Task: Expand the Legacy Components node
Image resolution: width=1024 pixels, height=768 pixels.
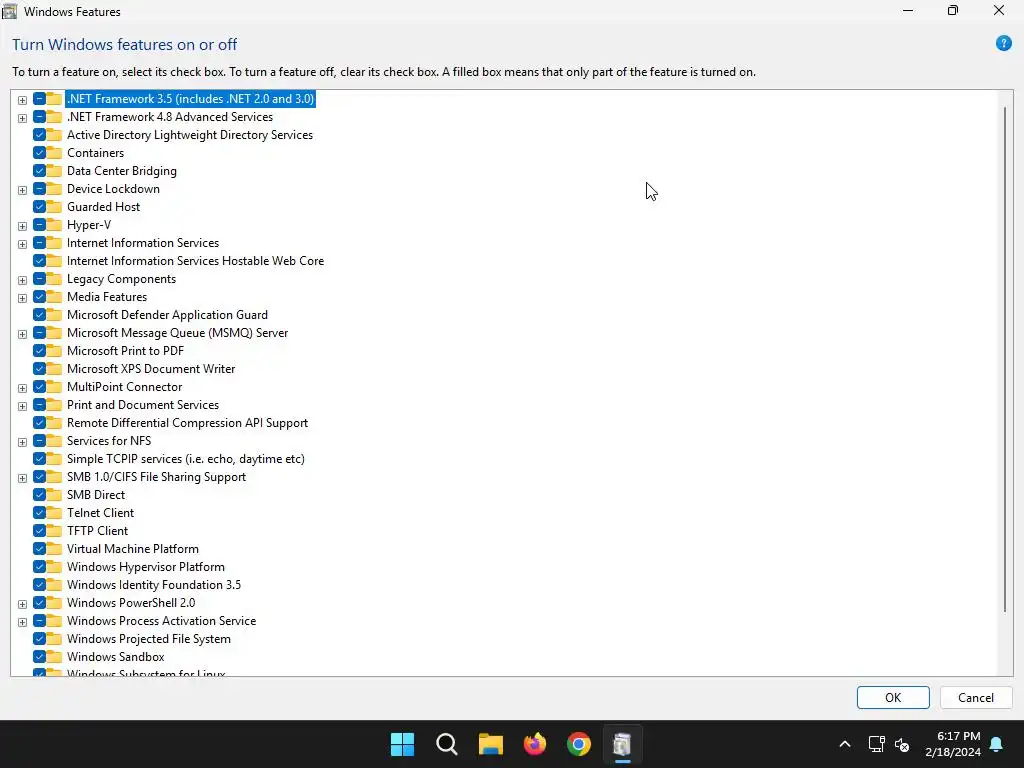Action: click(22, 280)
